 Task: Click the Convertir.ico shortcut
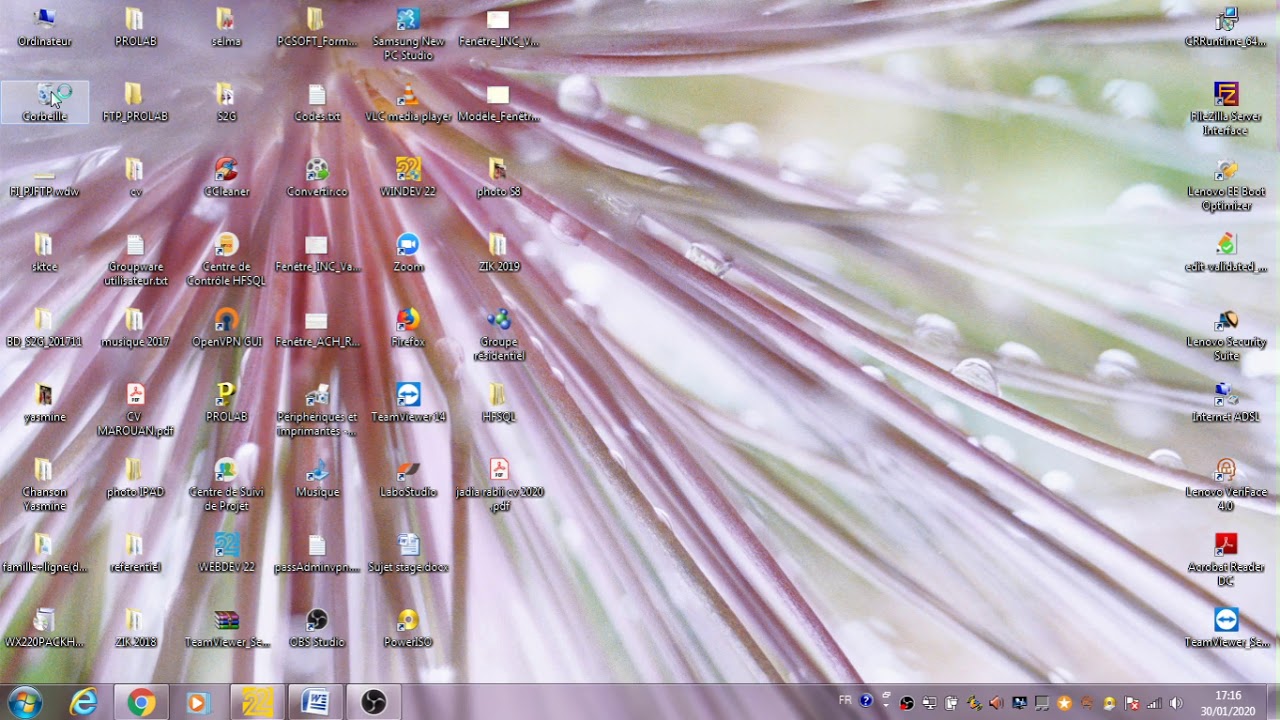point(317,177)
